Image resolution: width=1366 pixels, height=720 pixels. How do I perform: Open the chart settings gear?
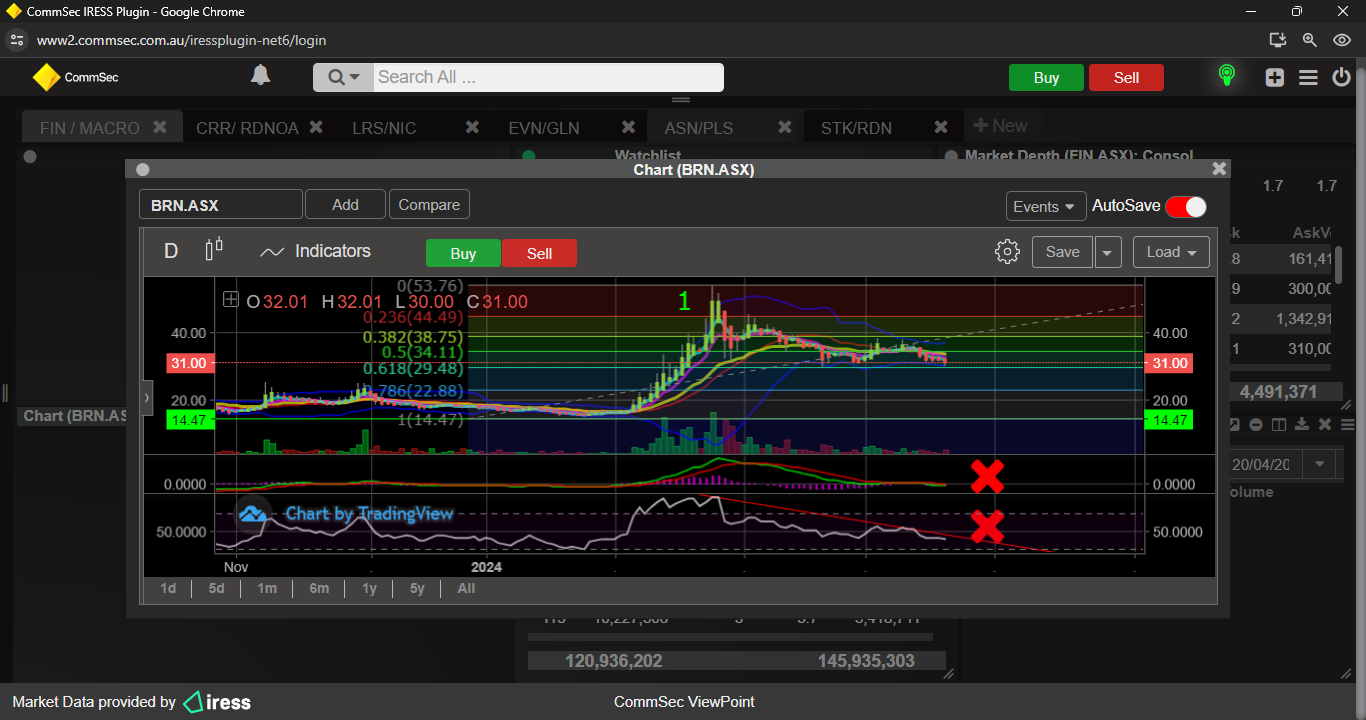click(x=1007, y=252)
